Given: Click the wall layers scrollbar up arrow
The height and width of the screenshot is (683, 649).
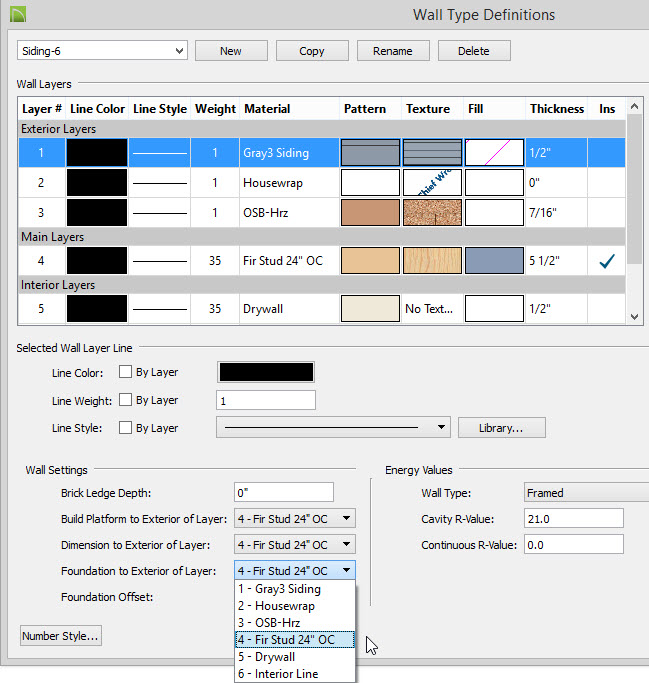Looking at the screenshot, I should 635,106.
